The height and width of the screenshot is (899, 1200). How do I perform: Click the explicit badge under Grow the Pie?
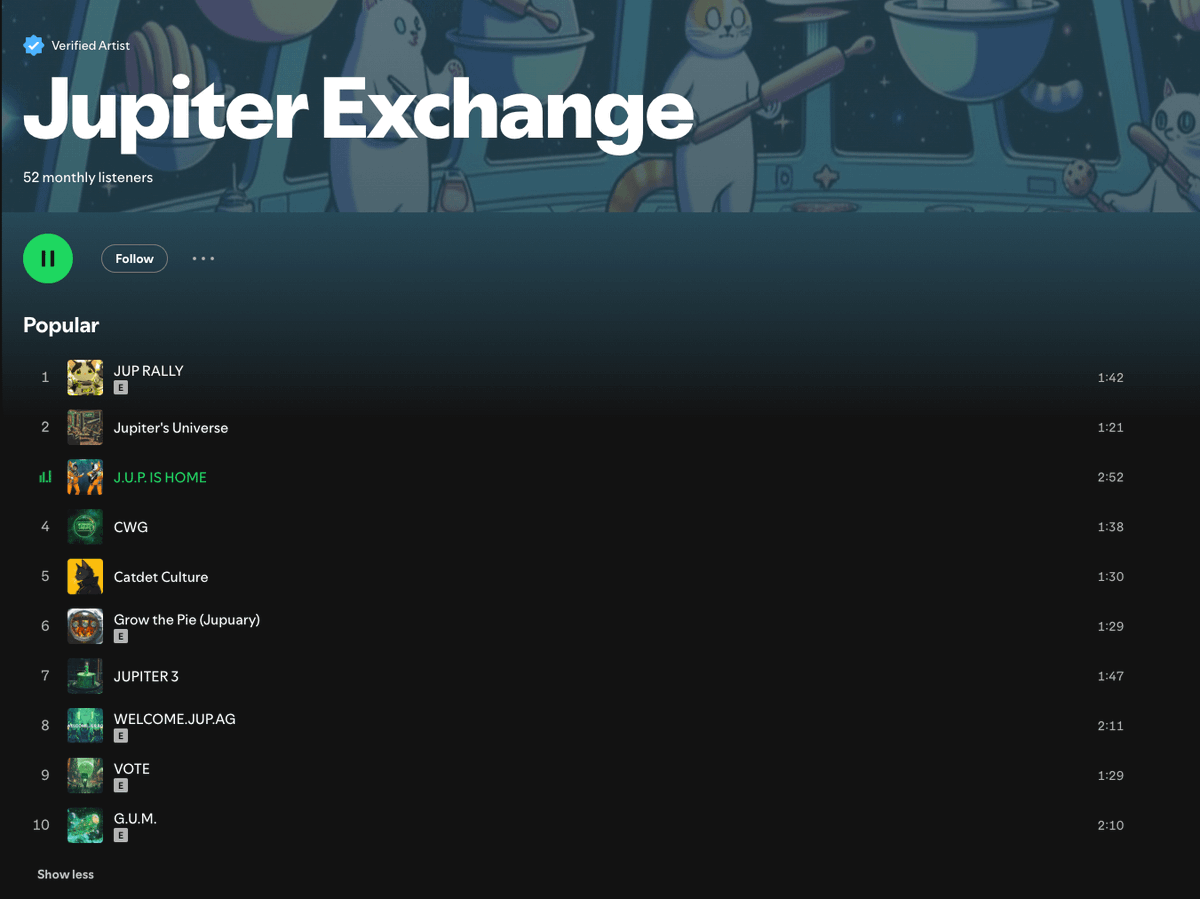[121, 636]
